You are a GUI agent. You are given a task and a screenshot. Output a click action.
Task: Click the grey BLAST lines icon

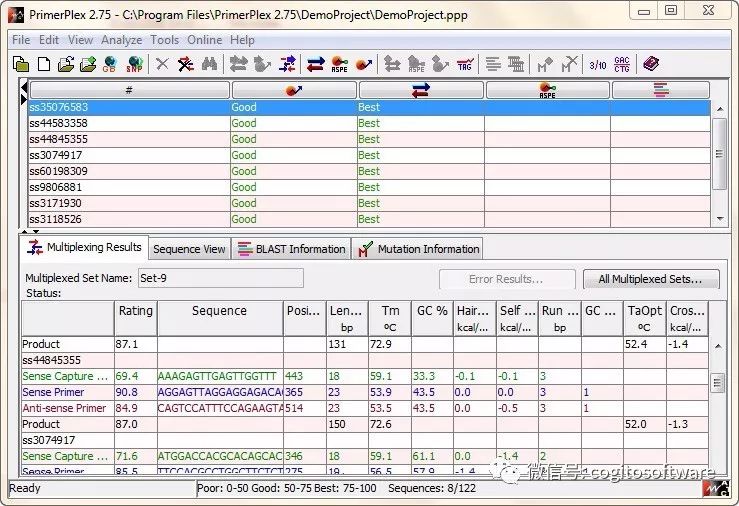(493, 64)
